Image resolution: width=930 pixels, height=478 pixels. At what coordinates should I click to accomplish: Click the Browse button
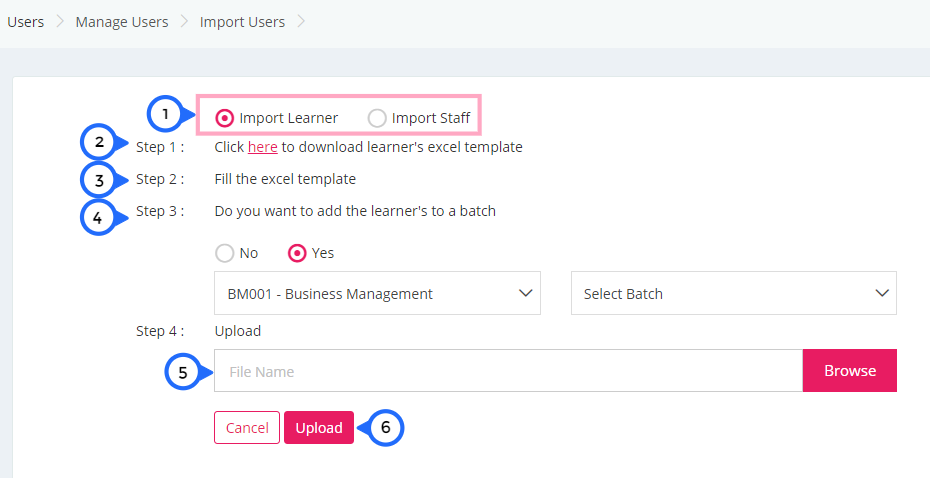(x=850, y=371)
